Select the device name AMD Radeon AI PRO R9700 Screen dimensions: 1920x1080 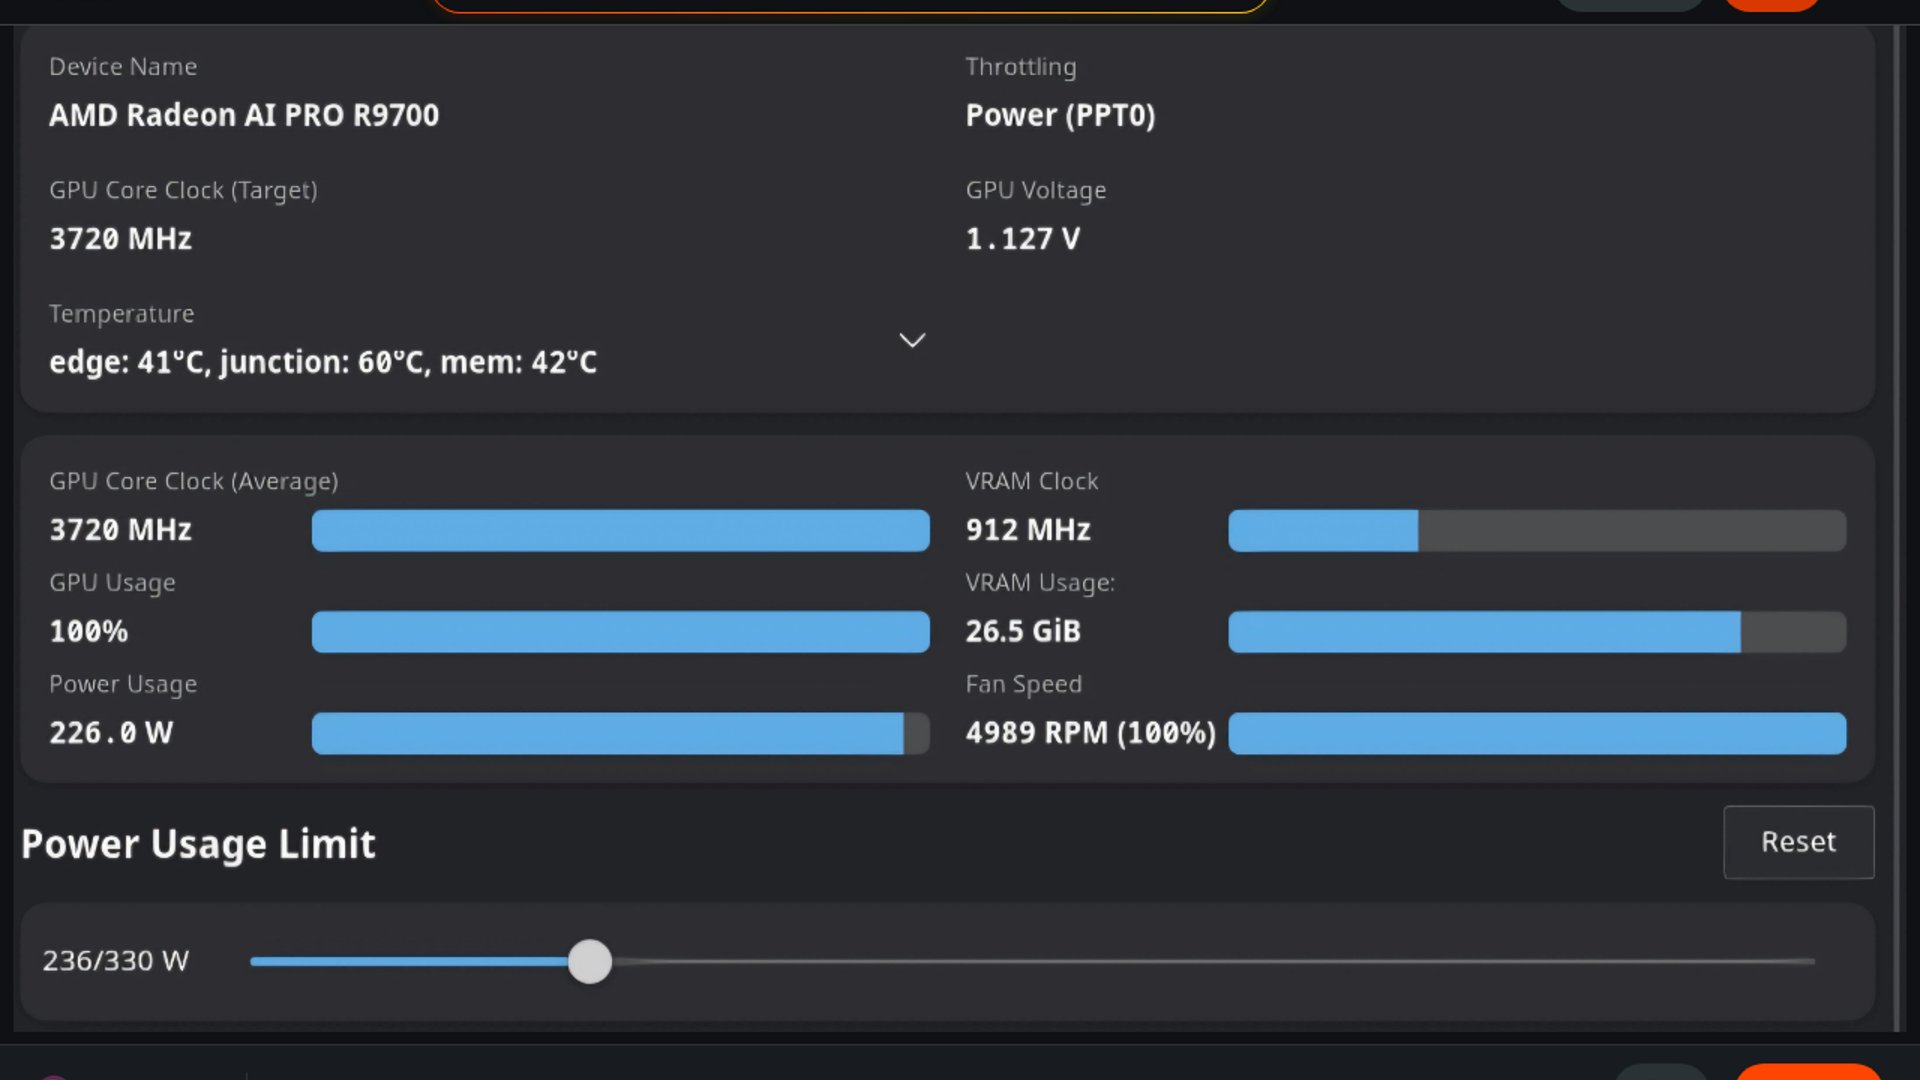pos(244,115)
